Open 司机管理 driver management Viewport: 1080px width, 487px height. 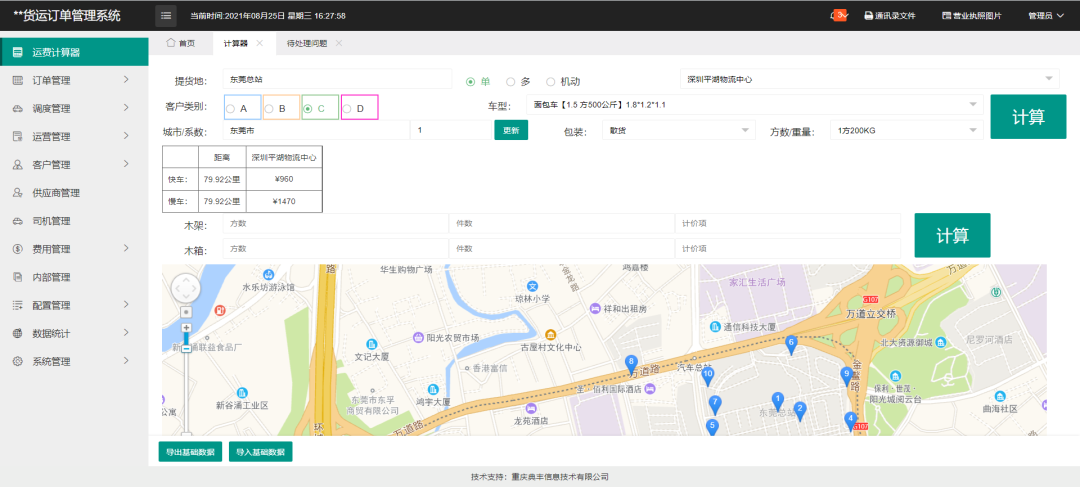coord(60,221)
